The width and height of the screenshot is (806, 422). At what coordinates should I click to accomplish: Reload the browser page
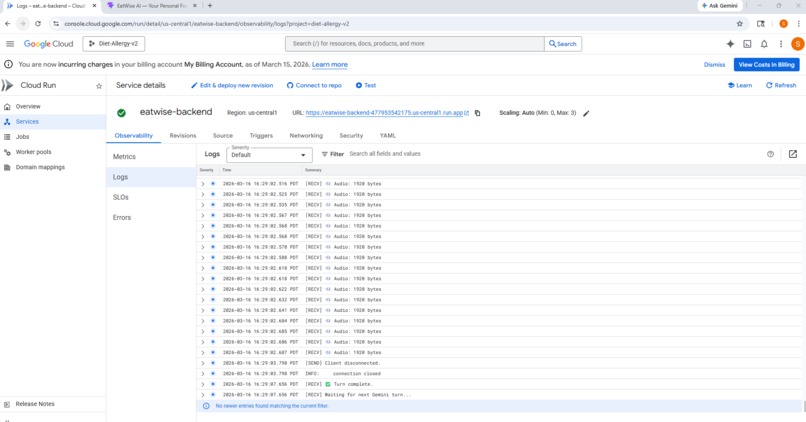click(x=38, y=24)
